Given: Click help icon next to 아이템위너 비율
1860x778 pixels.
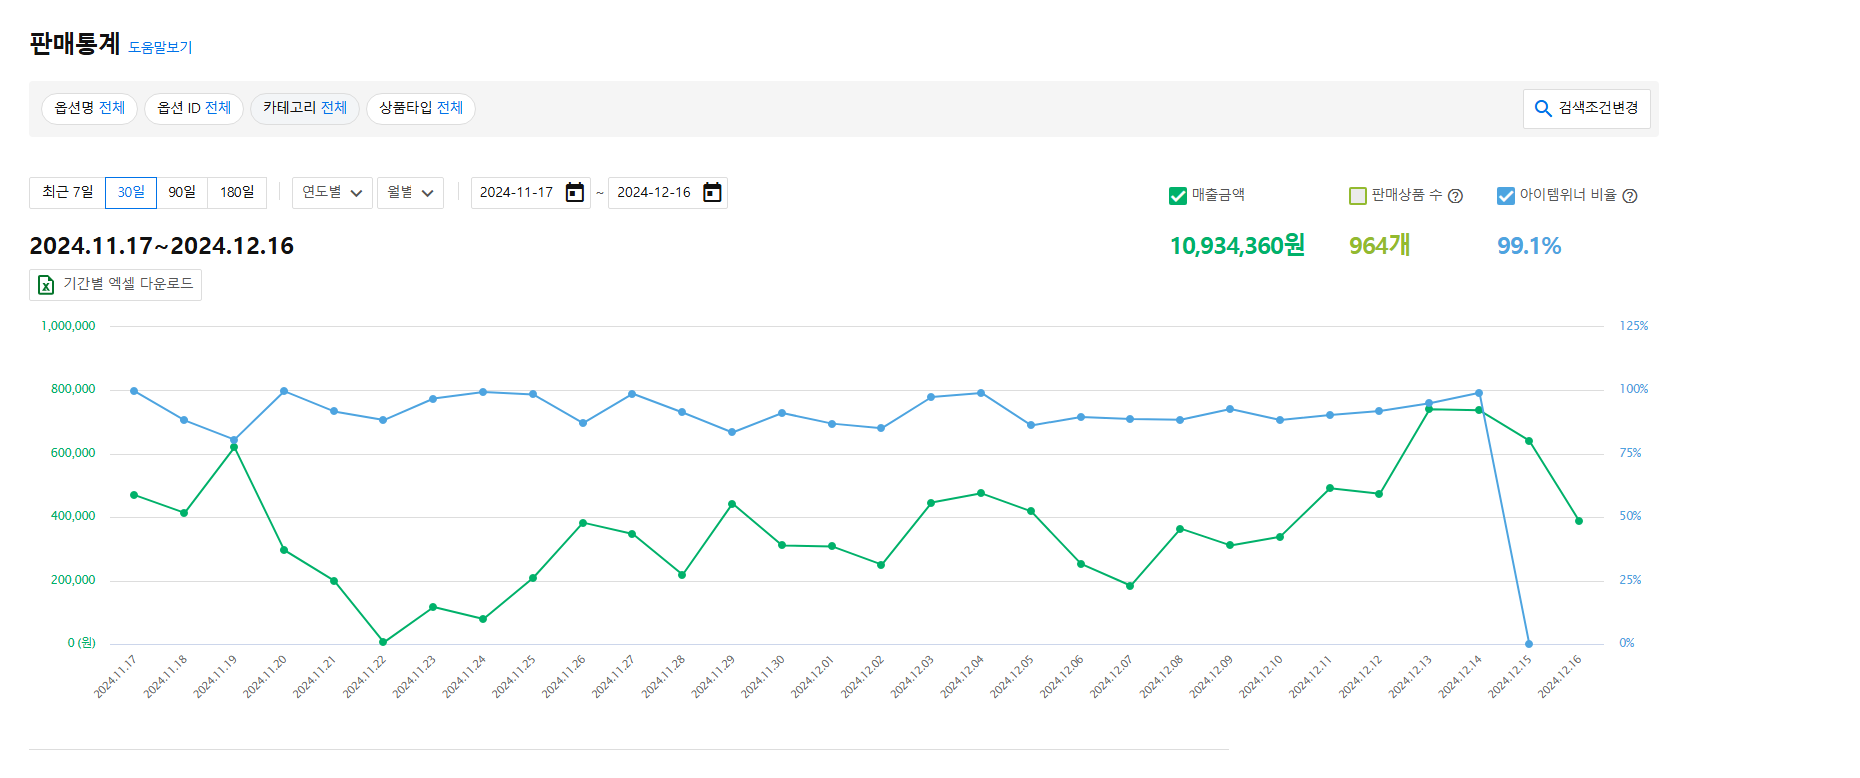Looking at the screenshot, I should pyautogui.click(x=1630, y=196).
